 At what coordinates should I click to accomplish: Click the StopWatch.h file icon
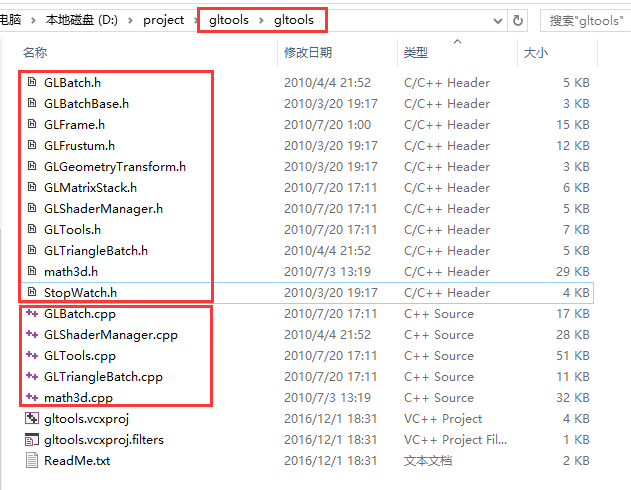32,292
